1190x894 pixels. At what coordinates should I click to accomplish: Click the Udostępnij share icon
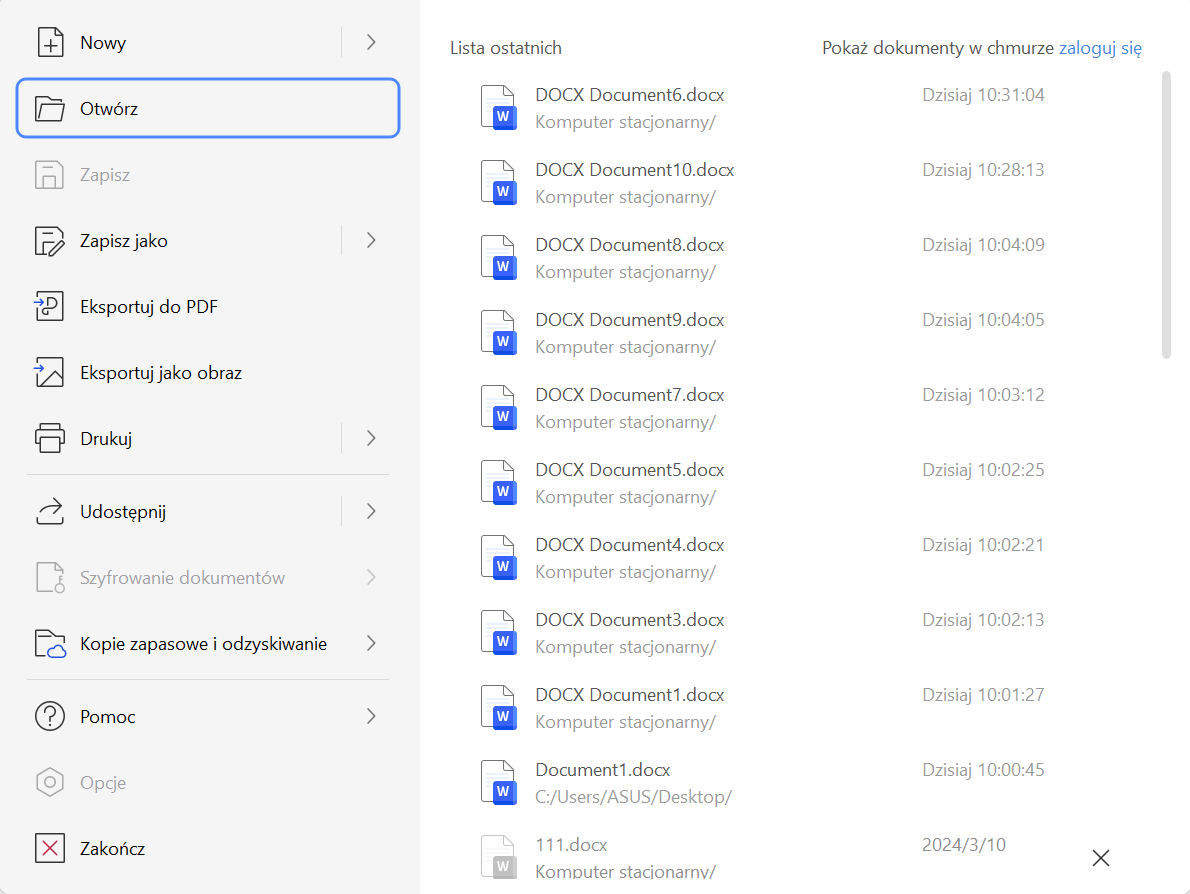tap(50, 510)
